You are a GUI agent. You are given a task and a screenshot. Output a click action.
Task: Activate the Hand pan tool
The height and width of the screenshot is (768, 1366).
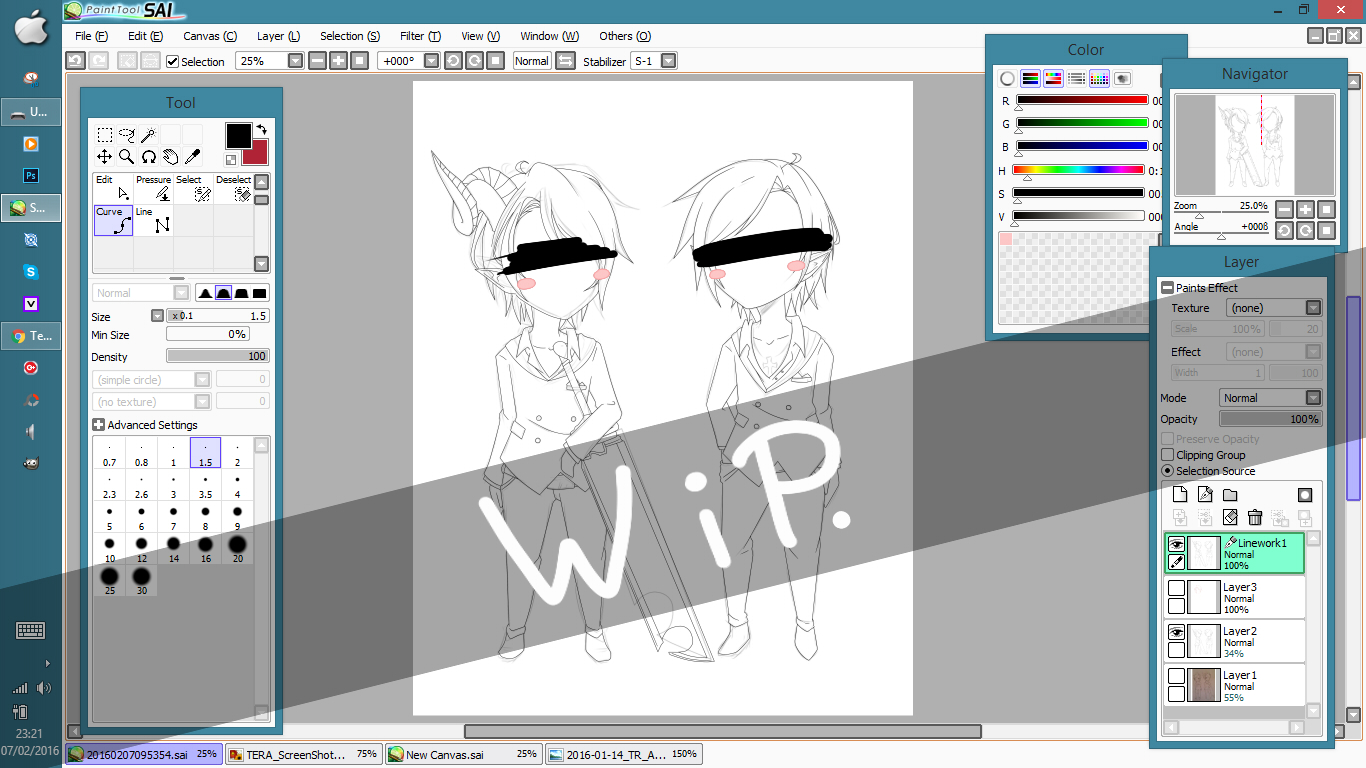click(x=170, y=156)
